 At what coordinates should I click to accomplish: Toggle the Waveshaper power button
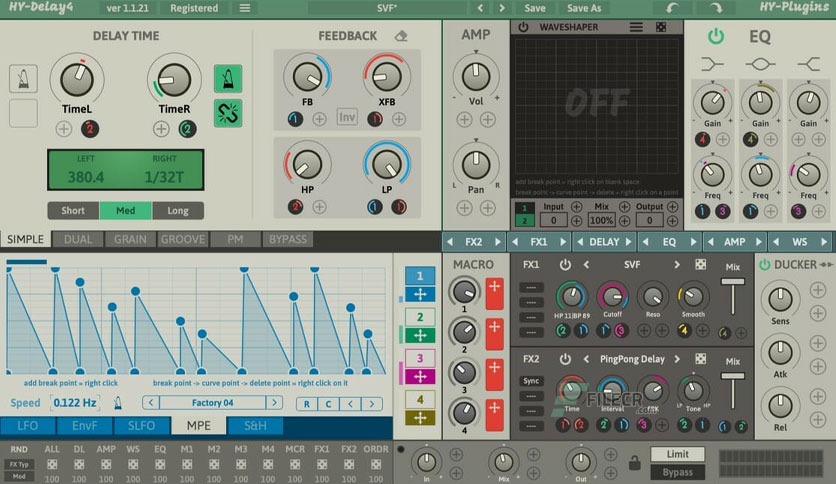tap(523, 27)
